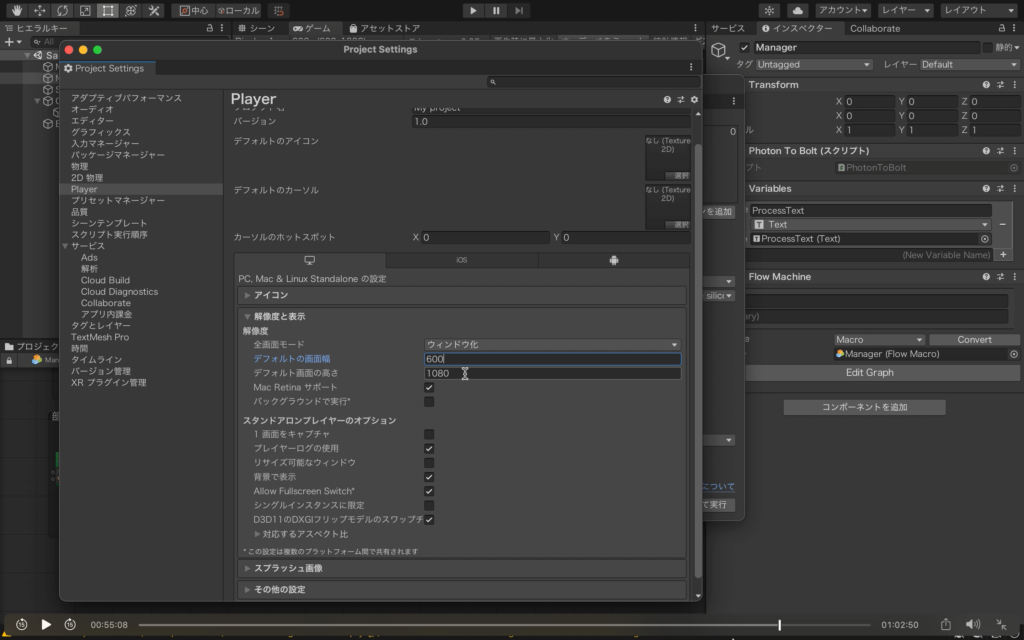This screenshot has height=640, width=1024.
Task: Open Macro source dropdown
Action: (x=879, y=340)
